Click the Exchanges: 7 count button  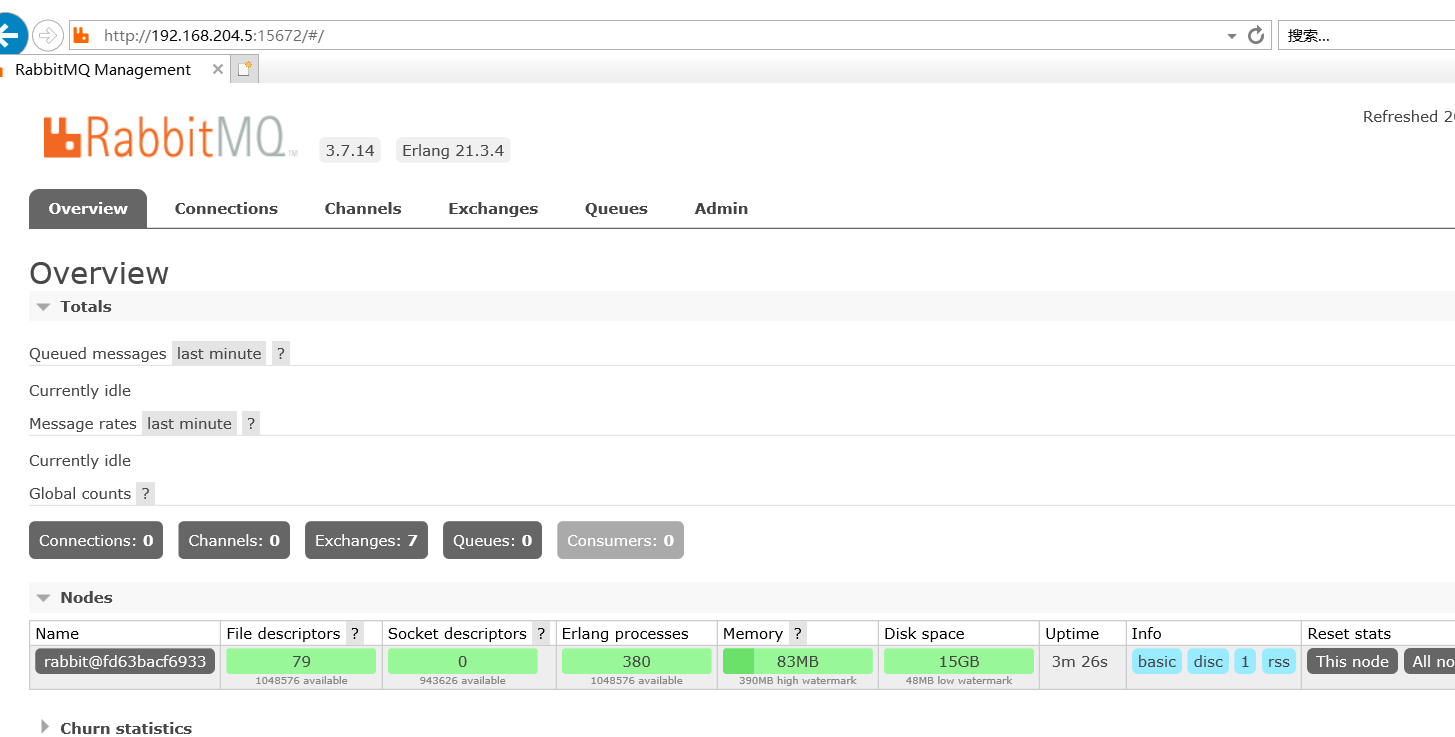coord(366,540)
